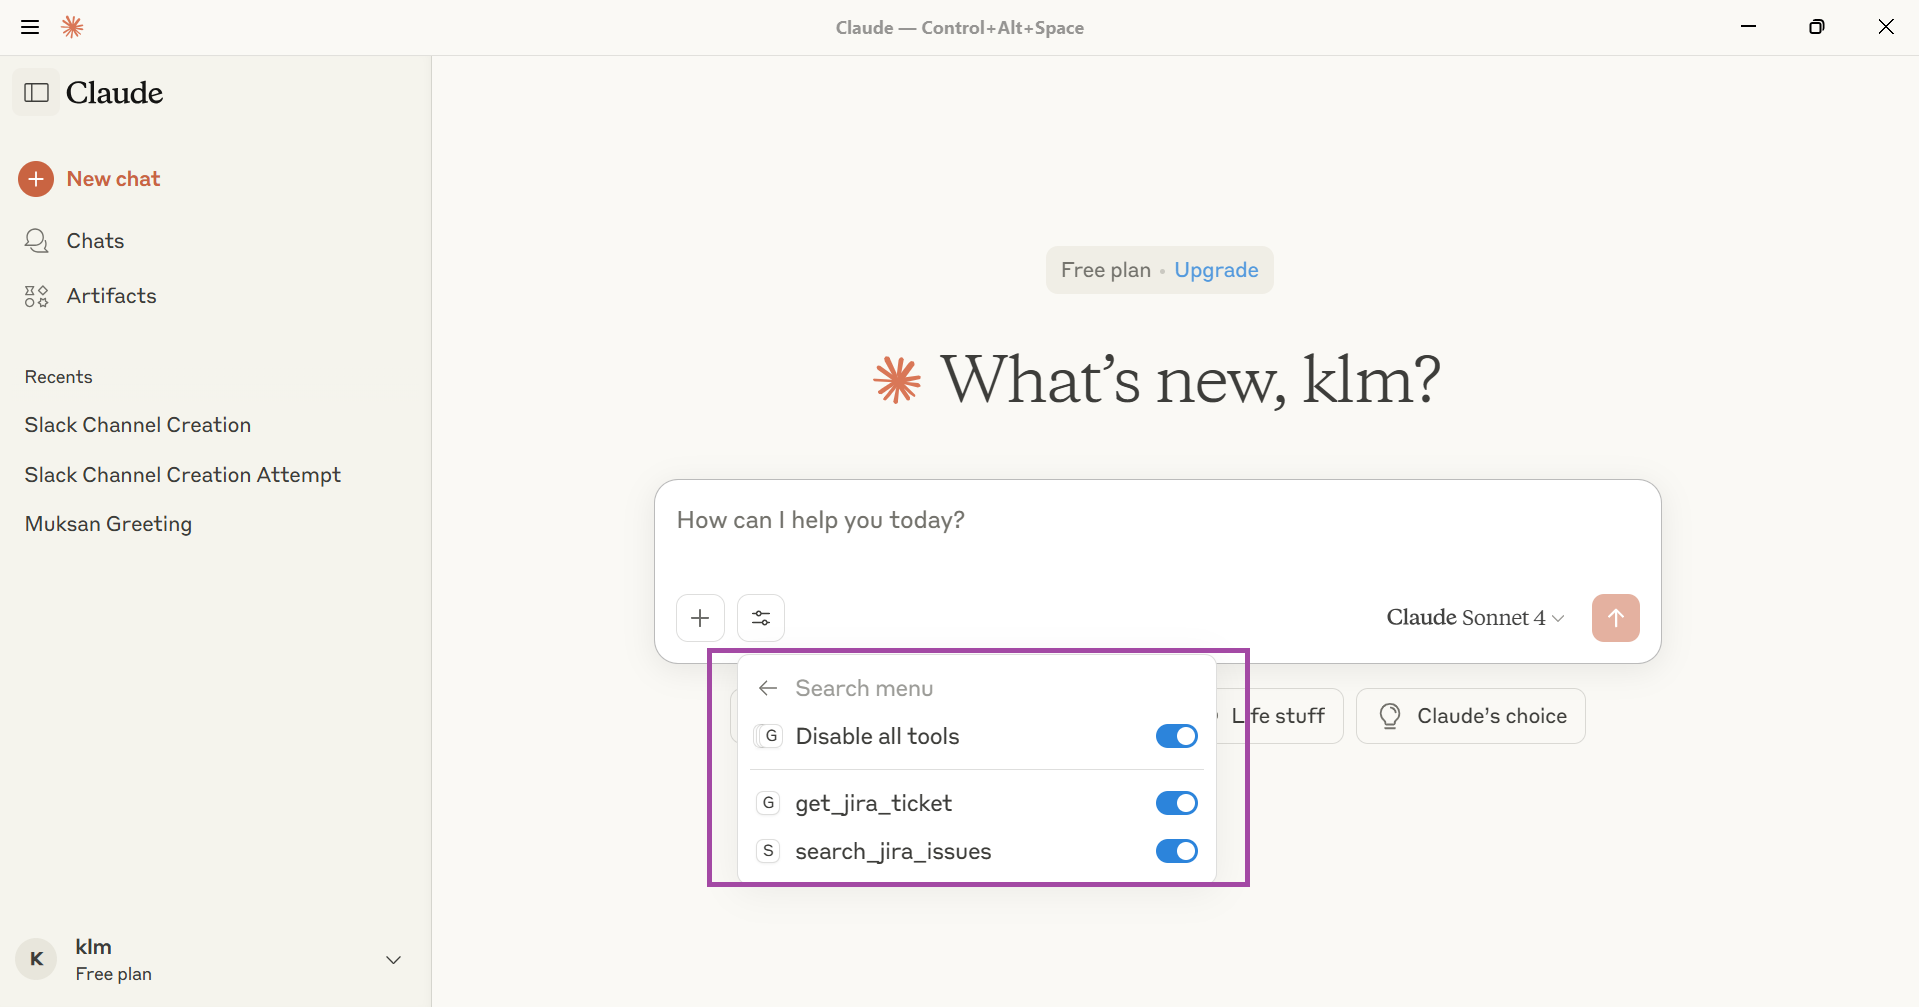
Task: Click the New chat label
Action: (x=113, y=179)
